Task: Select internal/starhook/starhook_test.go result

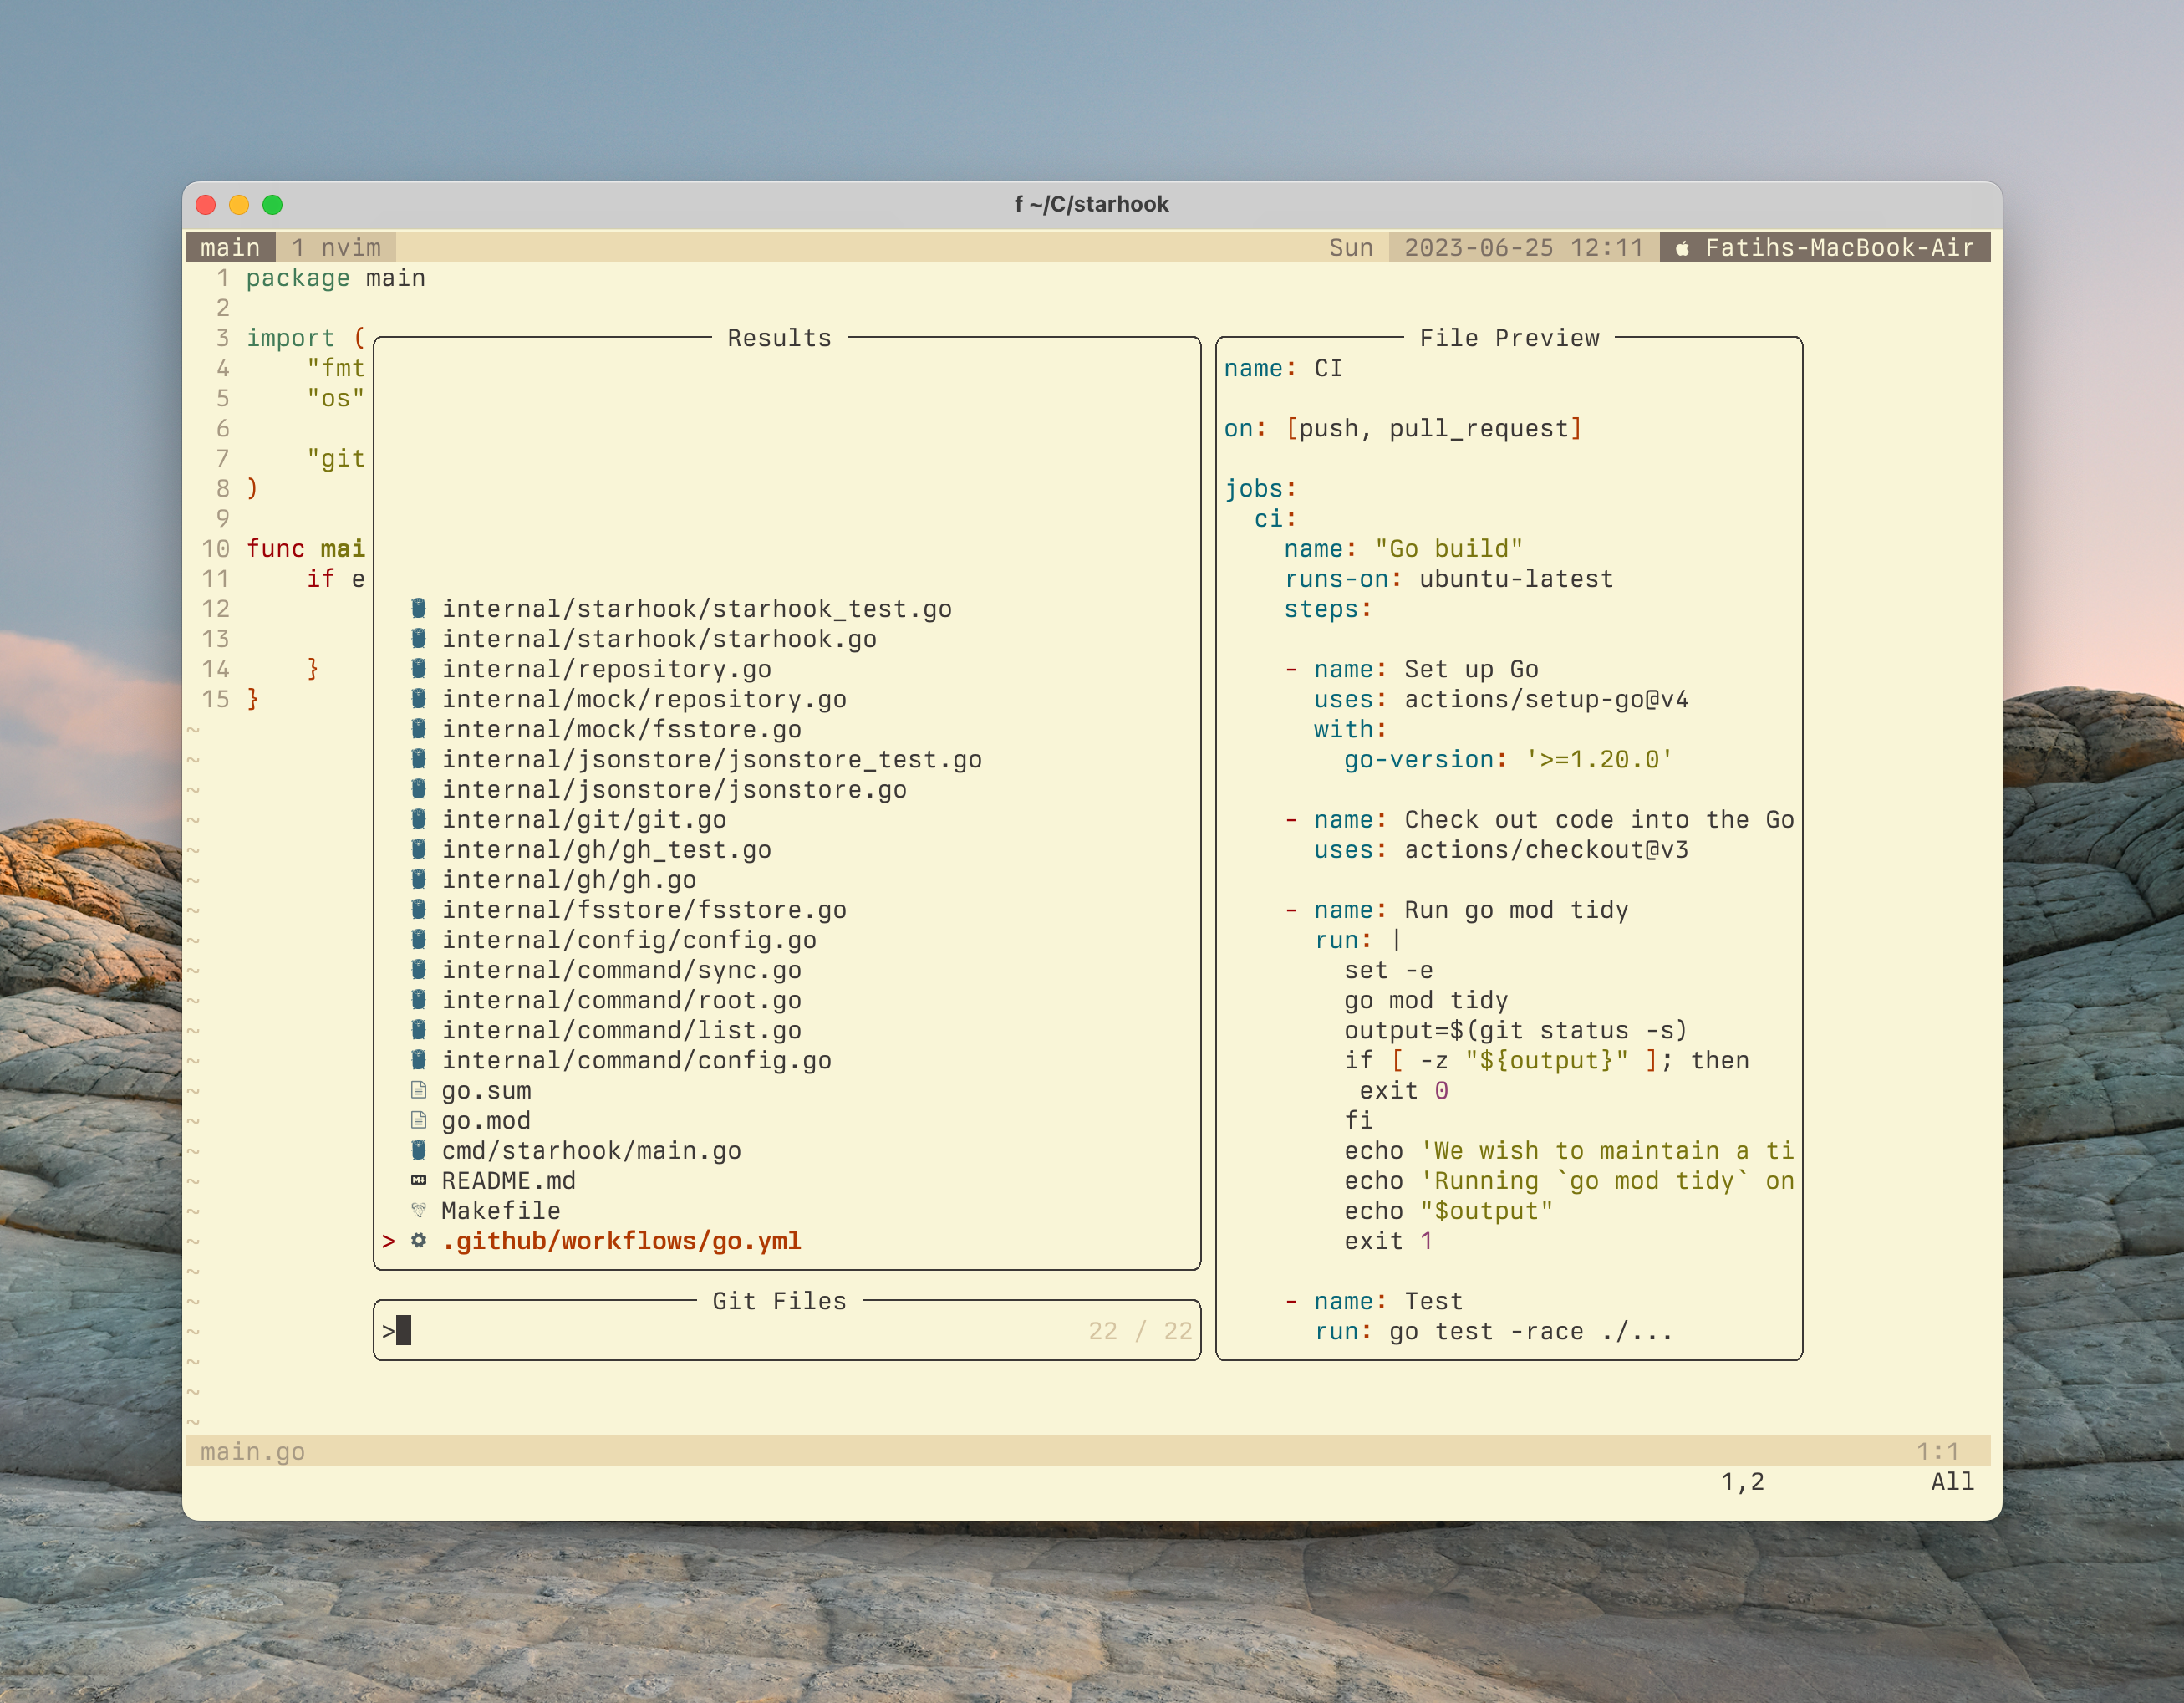Action: click(697, 608)
